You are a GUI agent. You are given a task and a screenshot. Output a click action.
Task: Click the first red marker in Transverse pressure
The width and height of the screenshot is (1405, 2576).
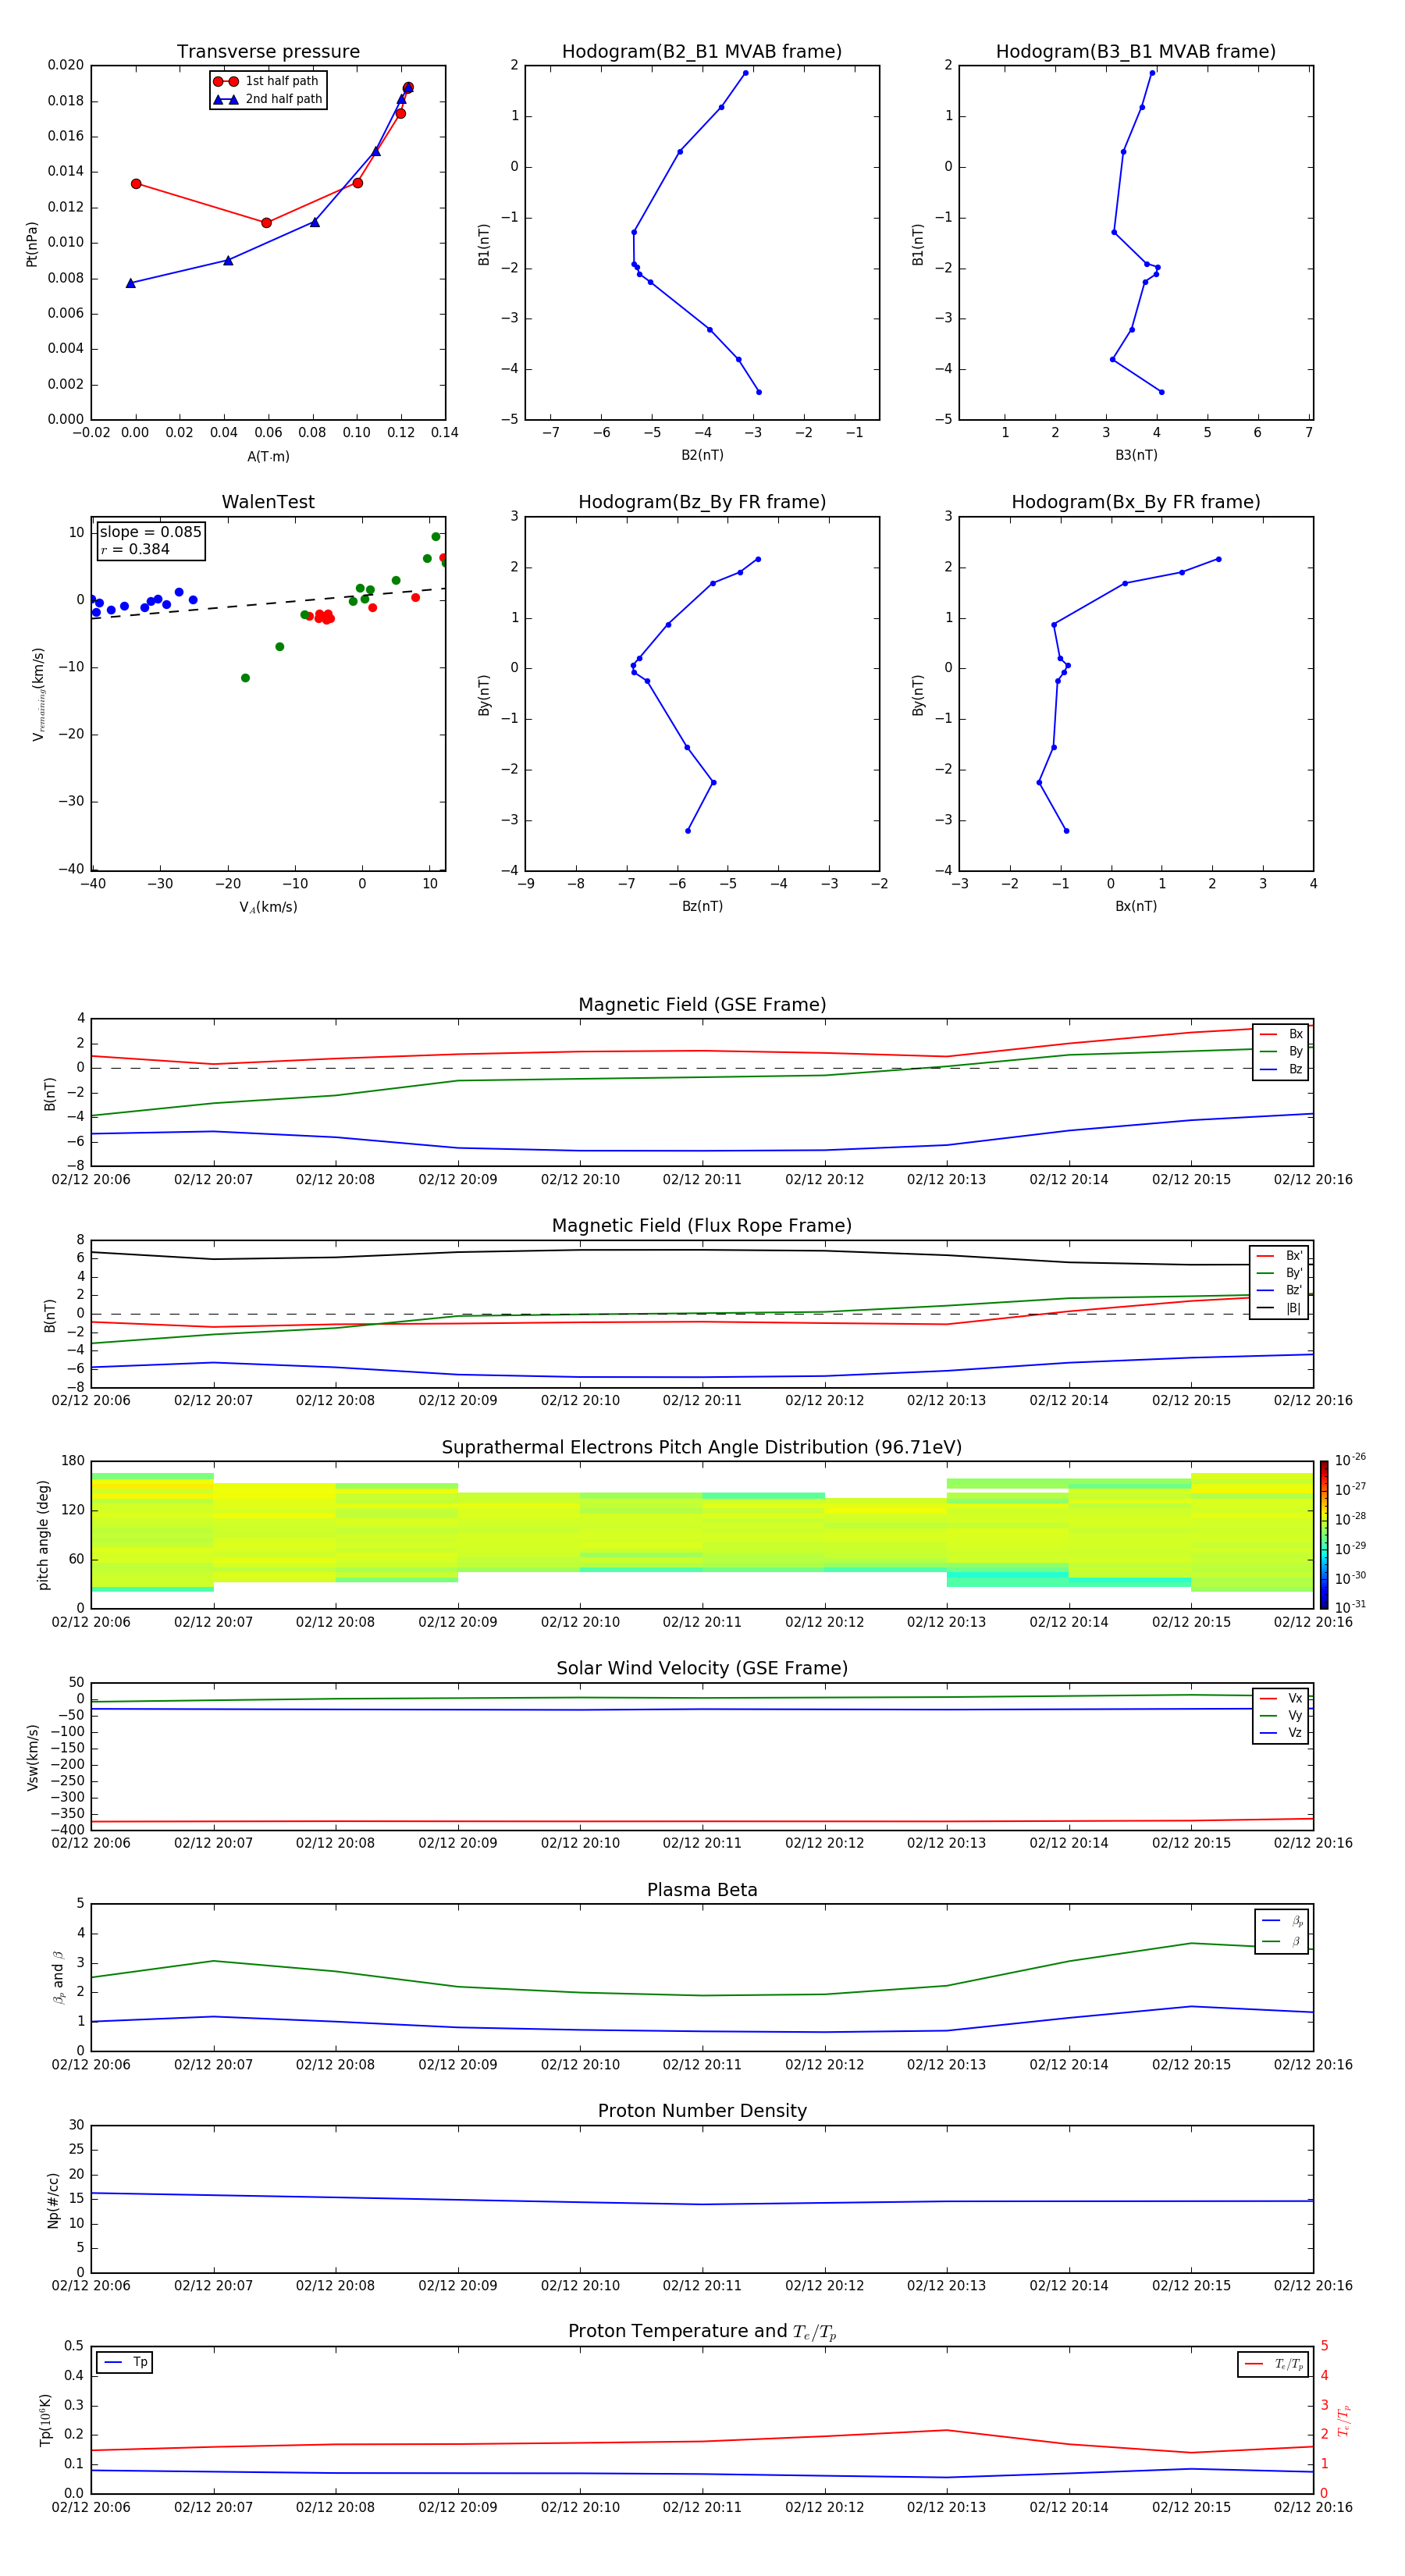[x=136, y=184]
